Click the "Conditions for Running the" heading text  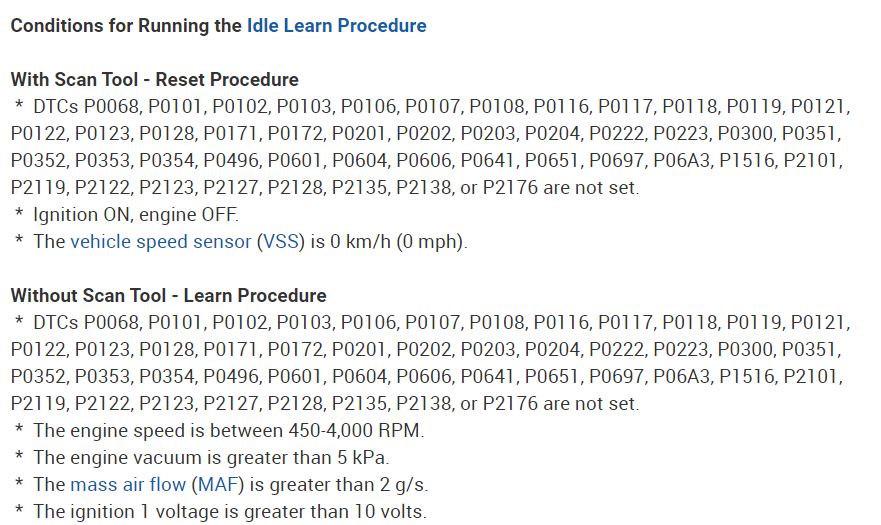click(126, 25)
